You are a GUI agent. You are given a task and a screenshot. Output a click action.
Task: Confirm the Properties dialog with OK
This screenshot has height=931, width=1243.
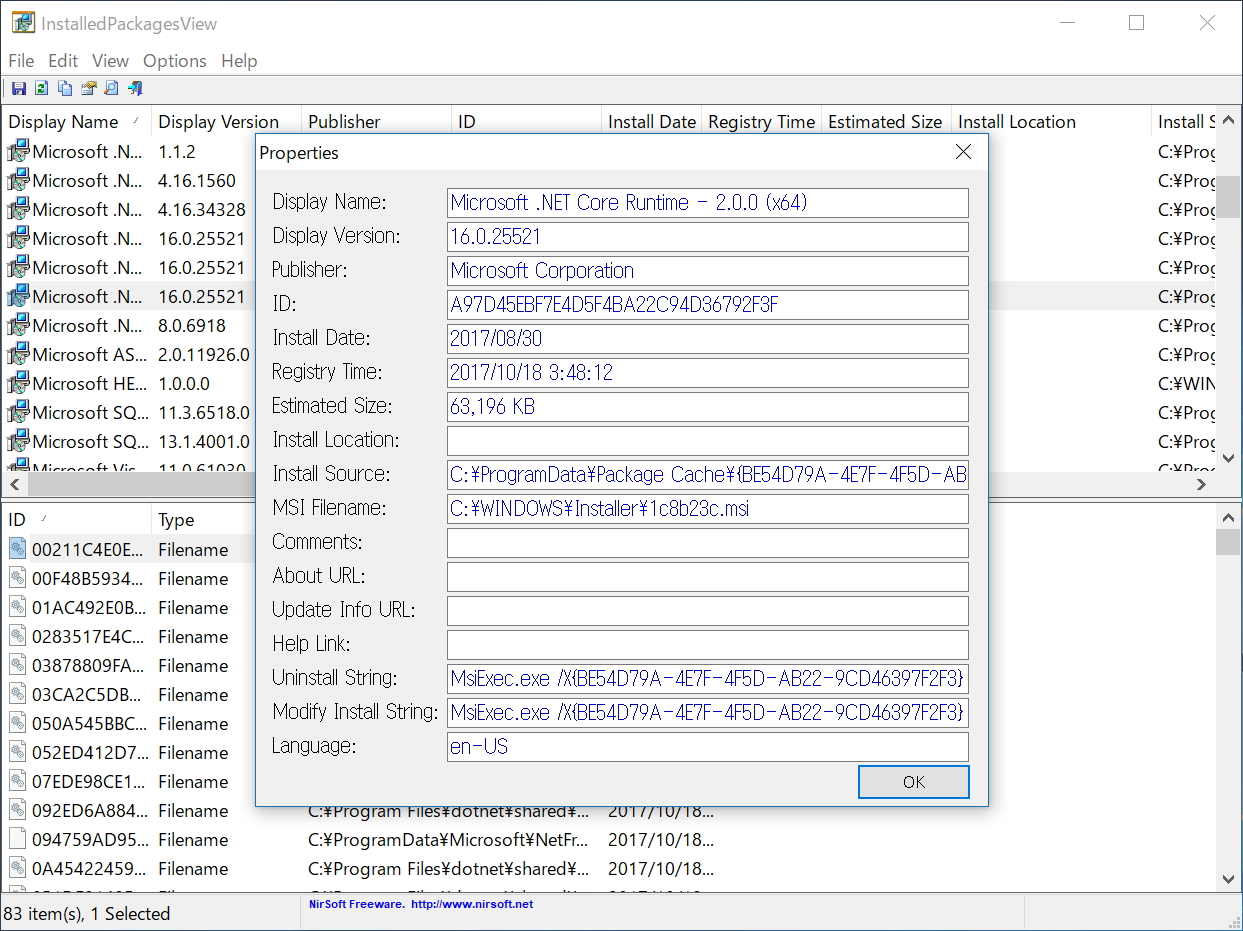[914, 782]
